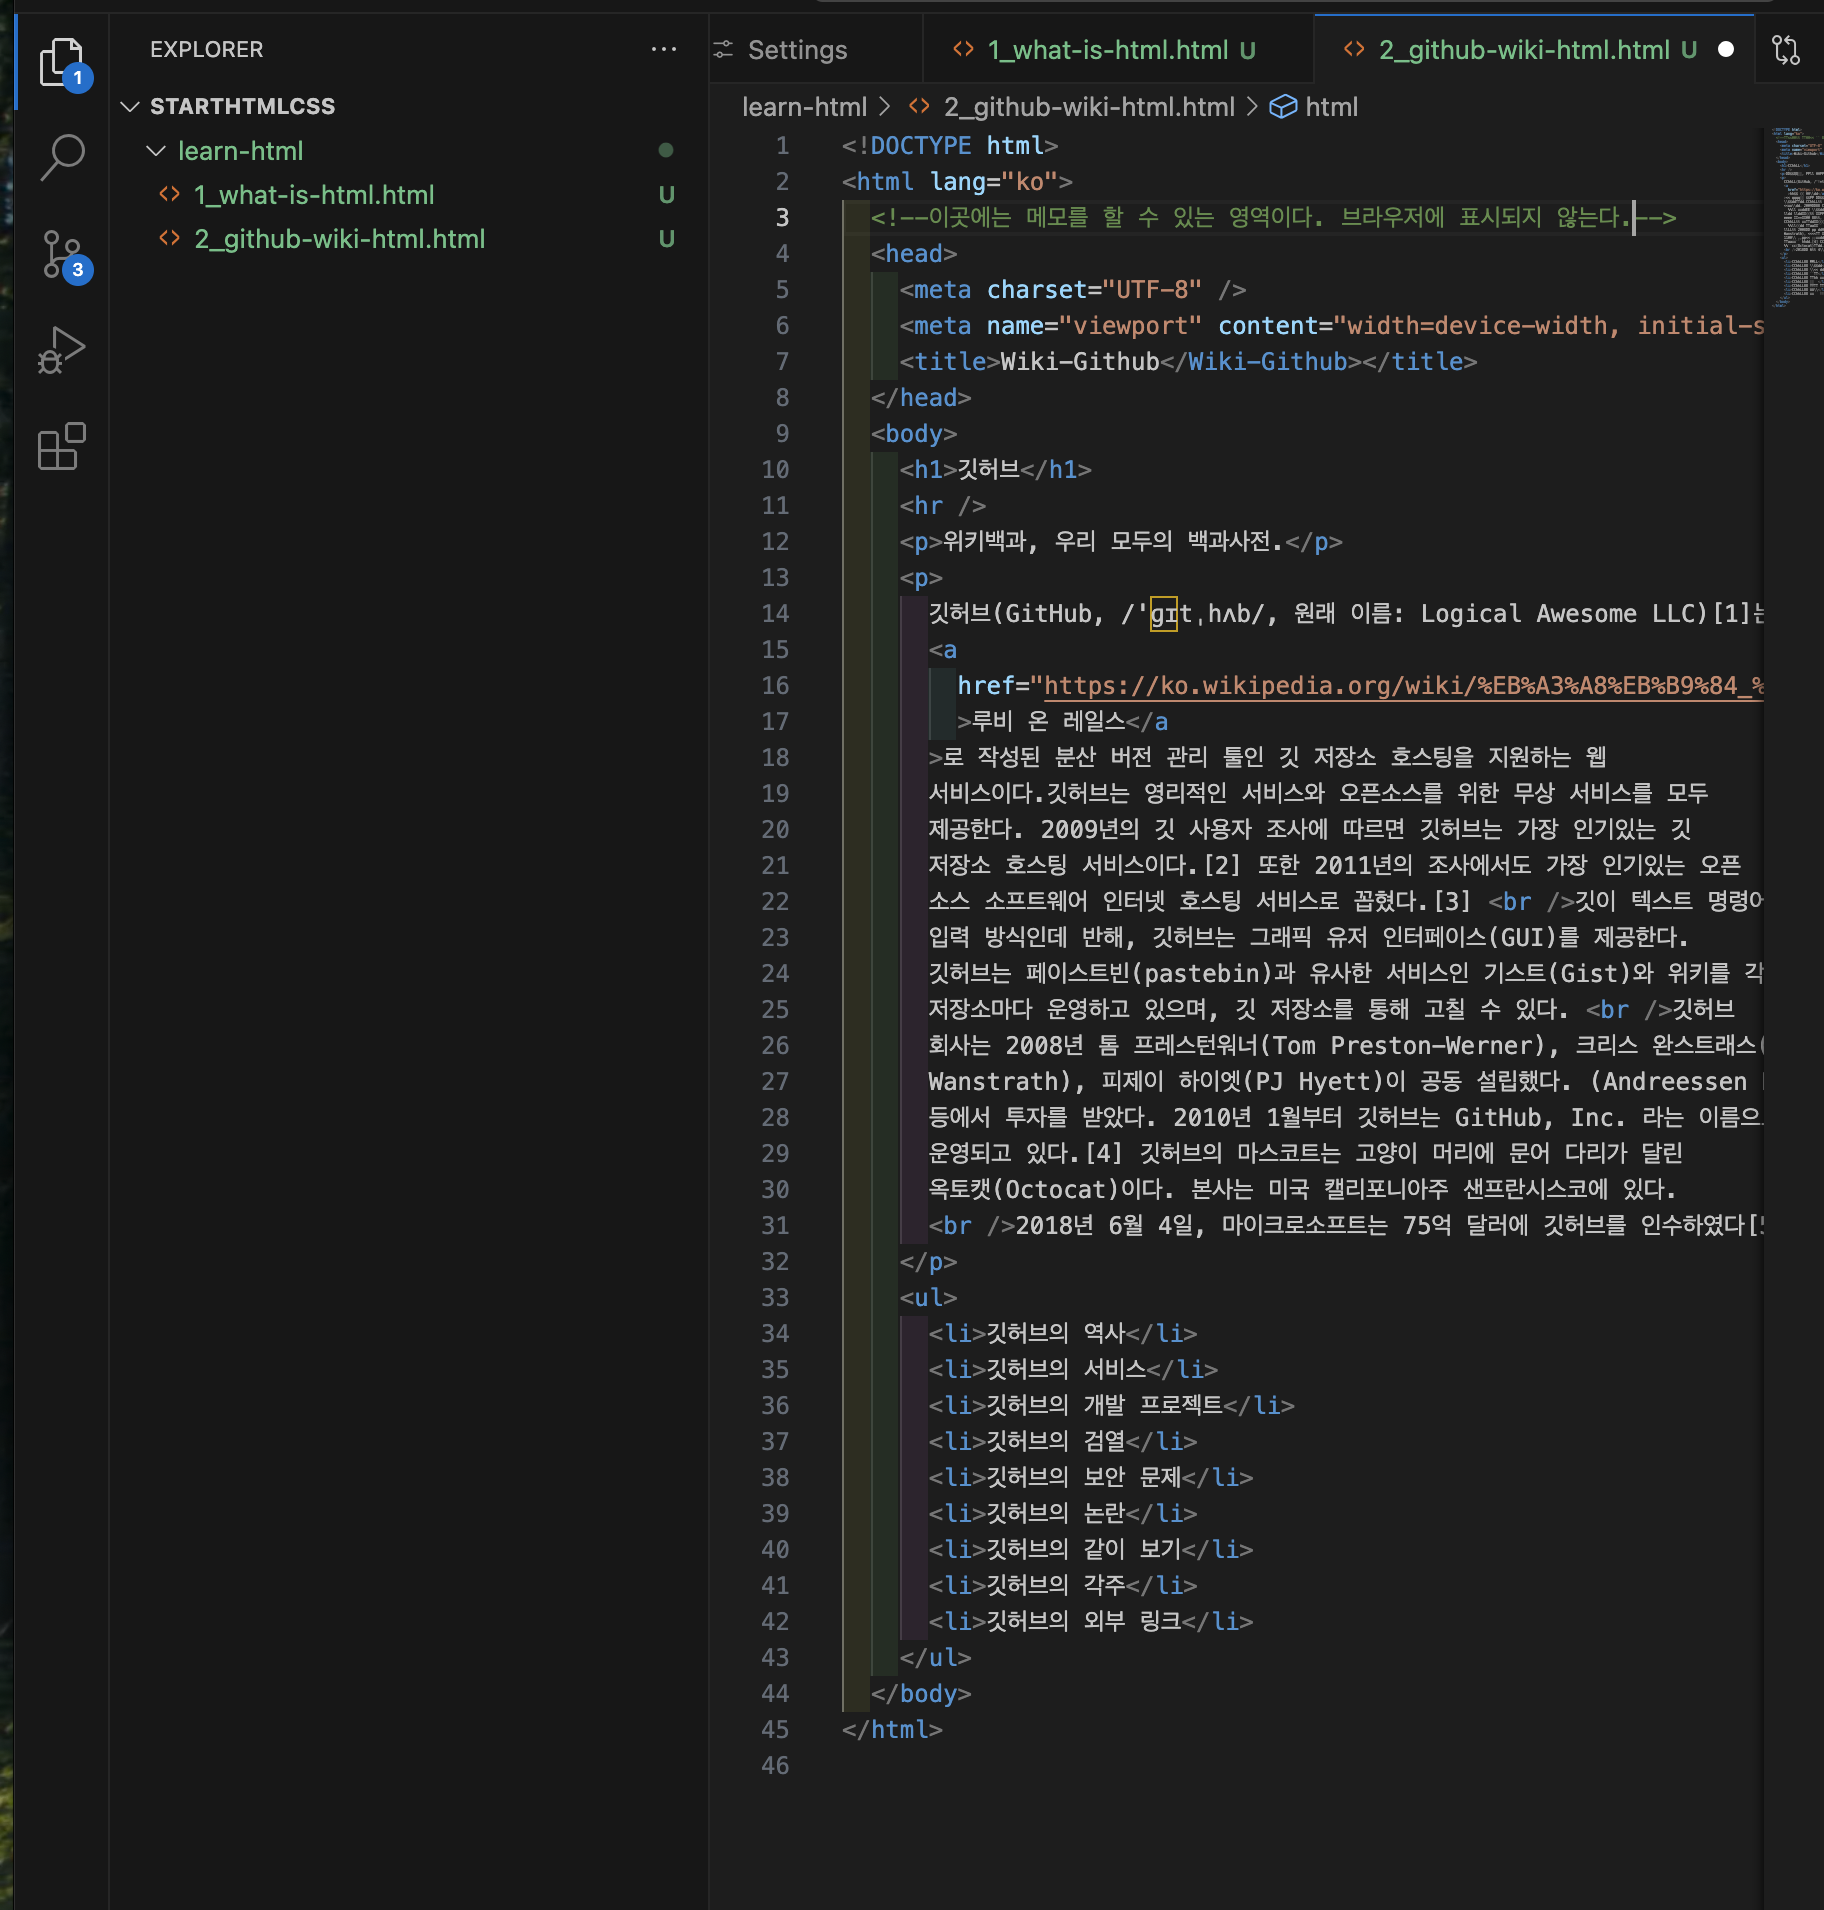
Task: Click the untracked U badge beside 2_github-wiki-html.html
Action: coord(666,238)
